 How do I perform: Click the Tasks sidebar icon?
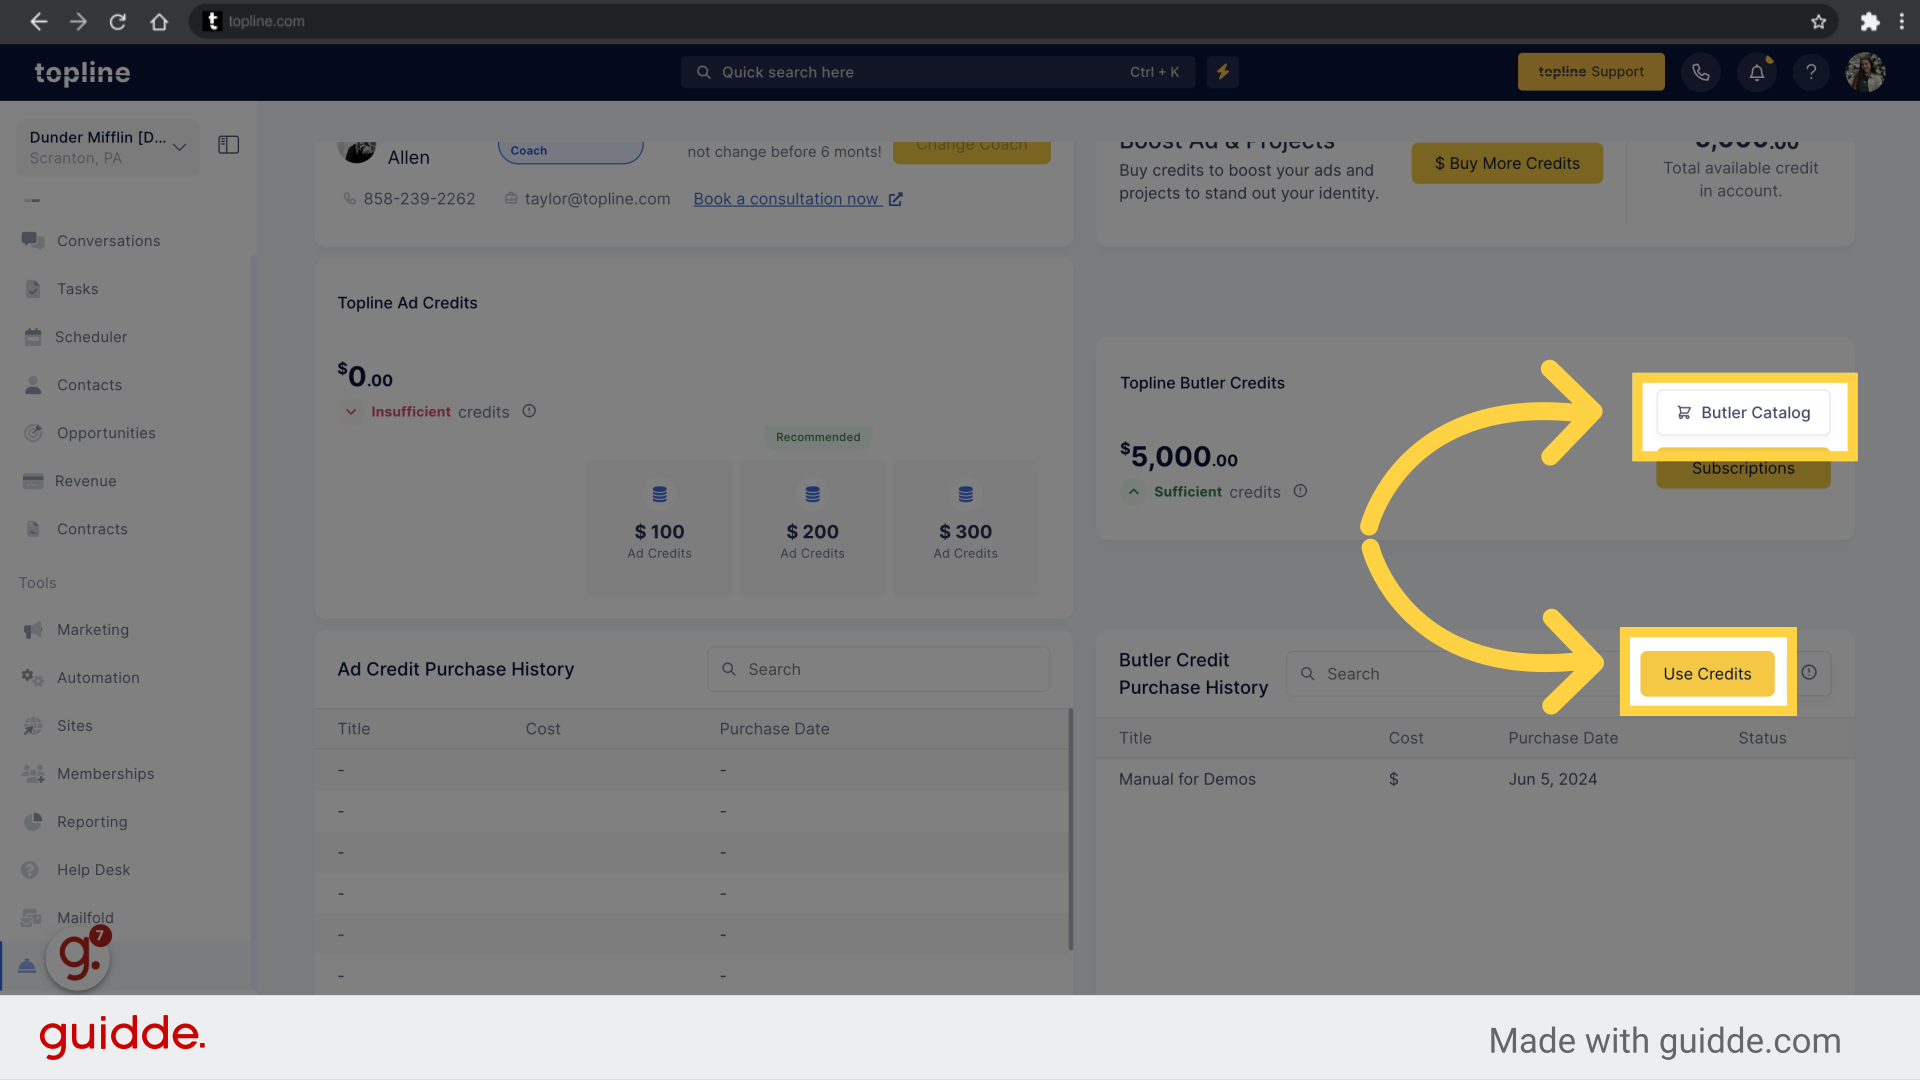click(33, 287)
